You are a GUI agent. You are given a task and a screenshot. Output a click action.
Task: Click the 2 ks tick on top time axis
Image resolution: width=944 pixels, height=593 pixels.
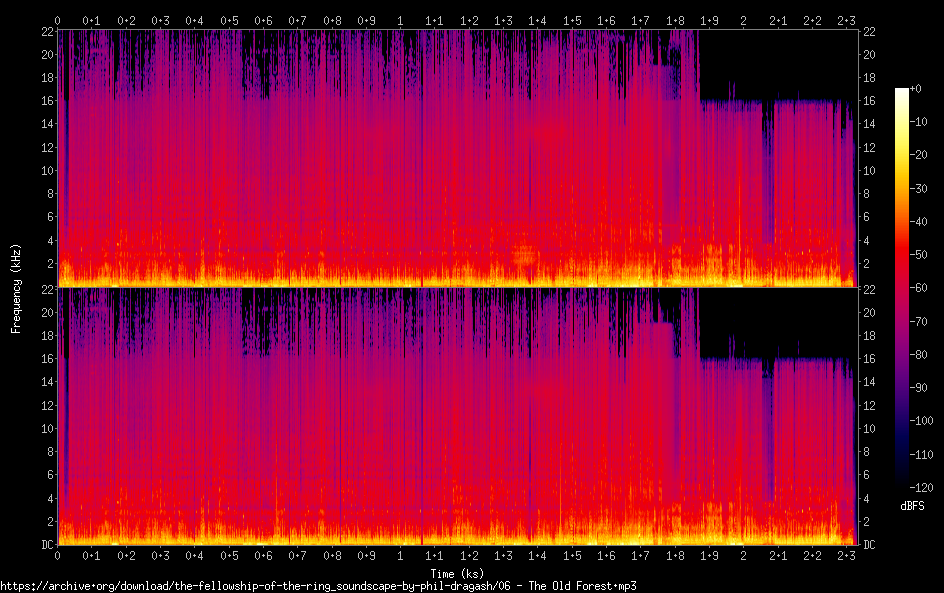[742, 20]
